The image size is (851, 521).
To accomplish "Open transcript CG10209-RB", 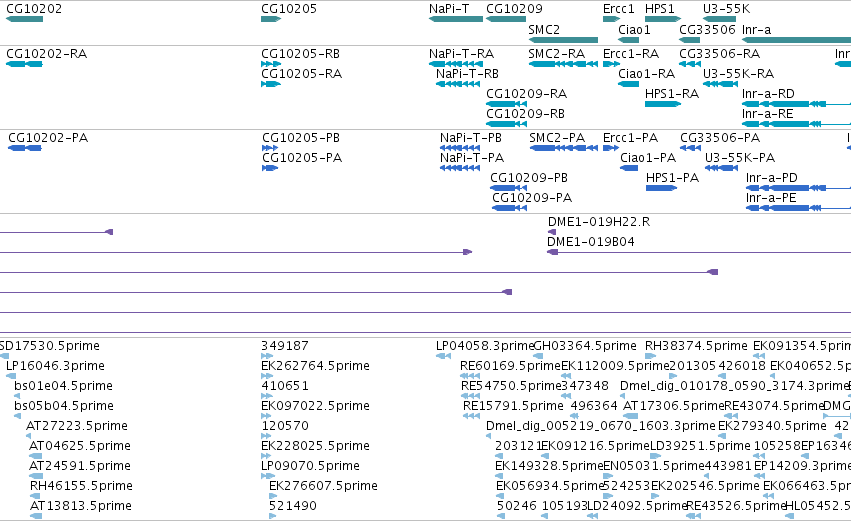I will (x=525, y=114).
